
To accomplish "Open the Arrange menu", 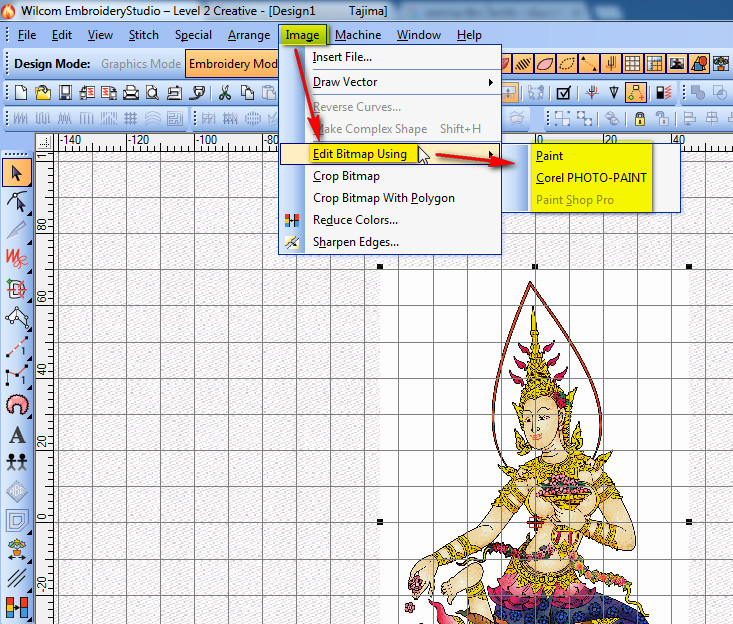I will (249, 35).
